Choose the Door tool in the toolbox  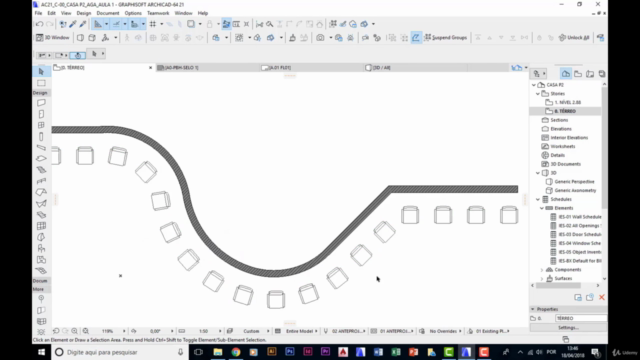41,114
